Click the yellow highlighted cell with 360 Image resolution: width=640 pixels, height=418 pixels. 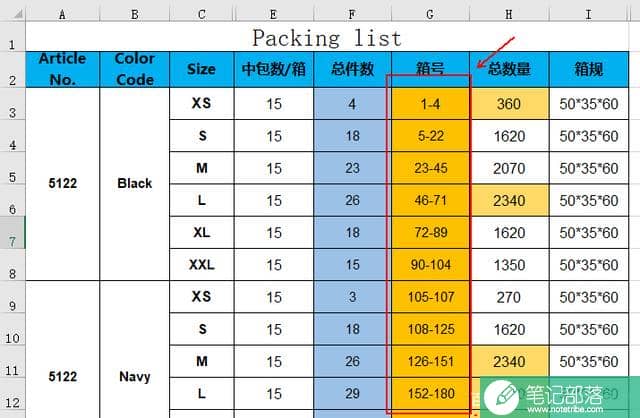point(509,104)
